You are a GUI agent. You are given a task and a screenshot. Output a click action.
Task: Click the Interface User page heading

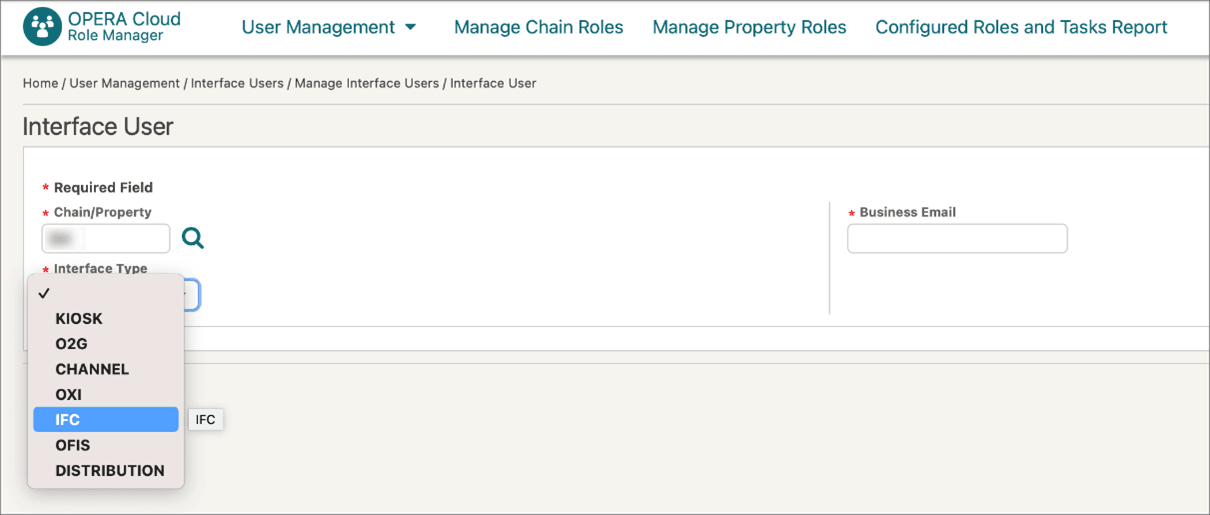98,127
